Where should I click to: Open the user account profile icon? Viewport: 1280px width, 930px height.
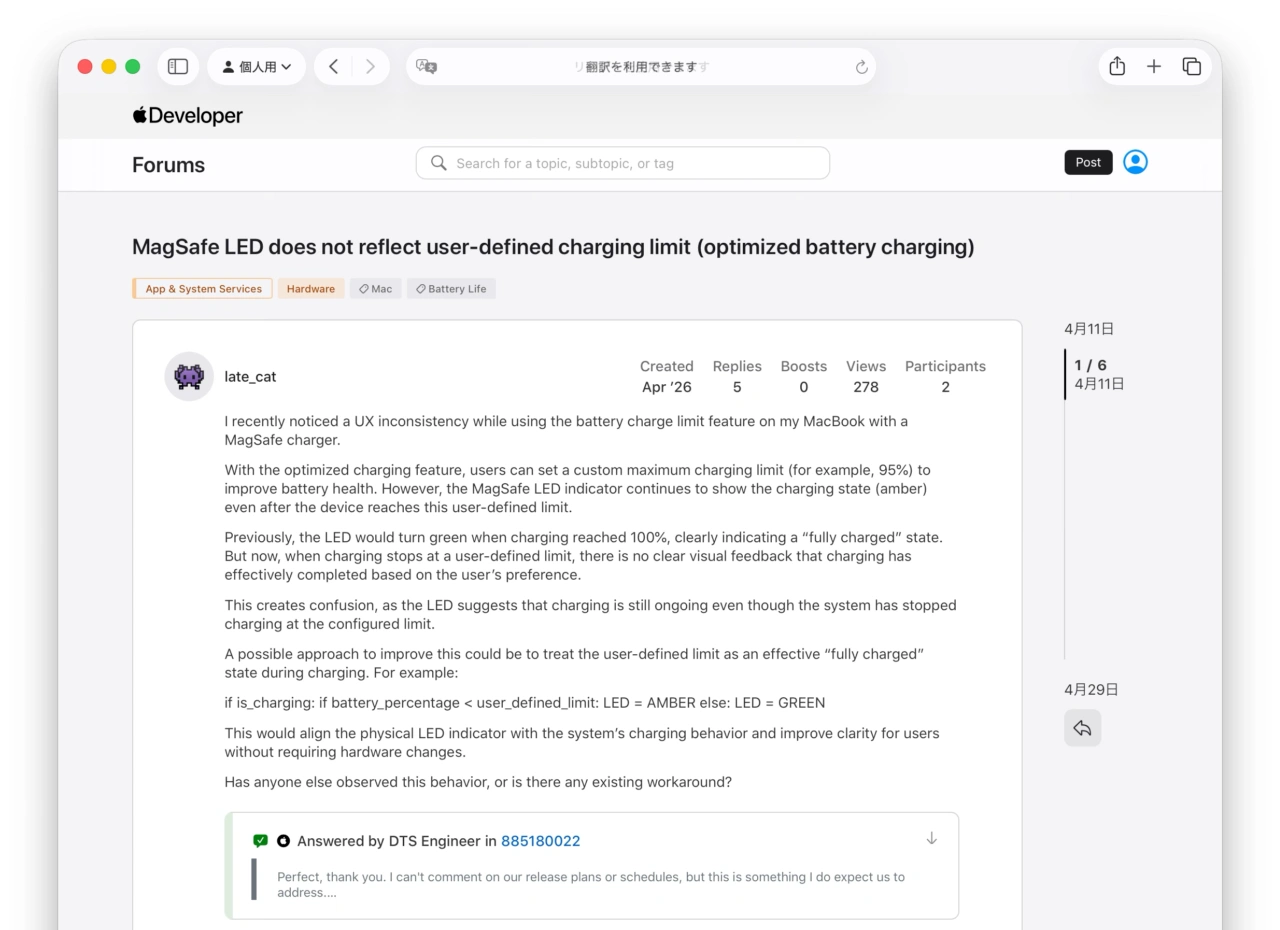1135,162
